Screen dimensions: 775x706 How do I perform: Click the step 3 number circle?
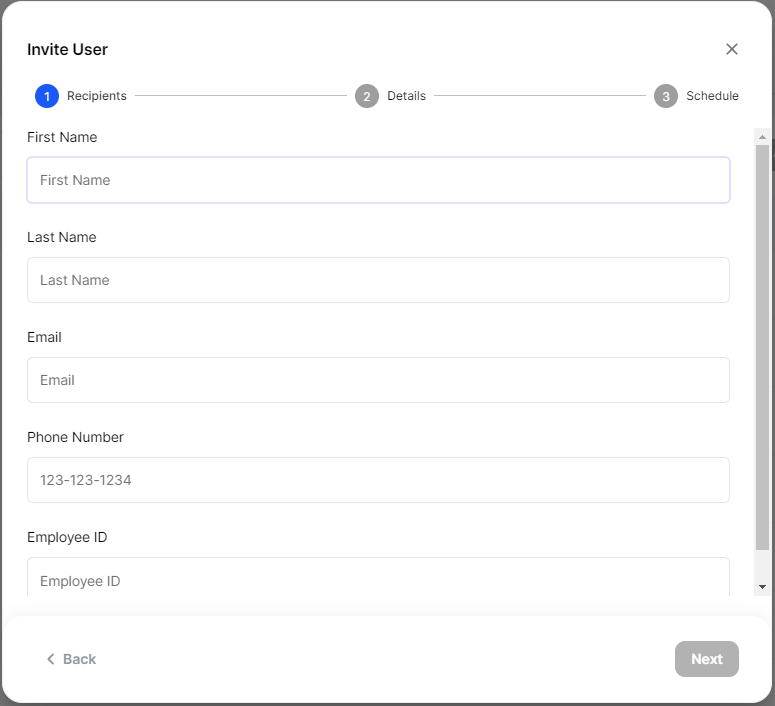pyautogui.click(x=665, y=96)
